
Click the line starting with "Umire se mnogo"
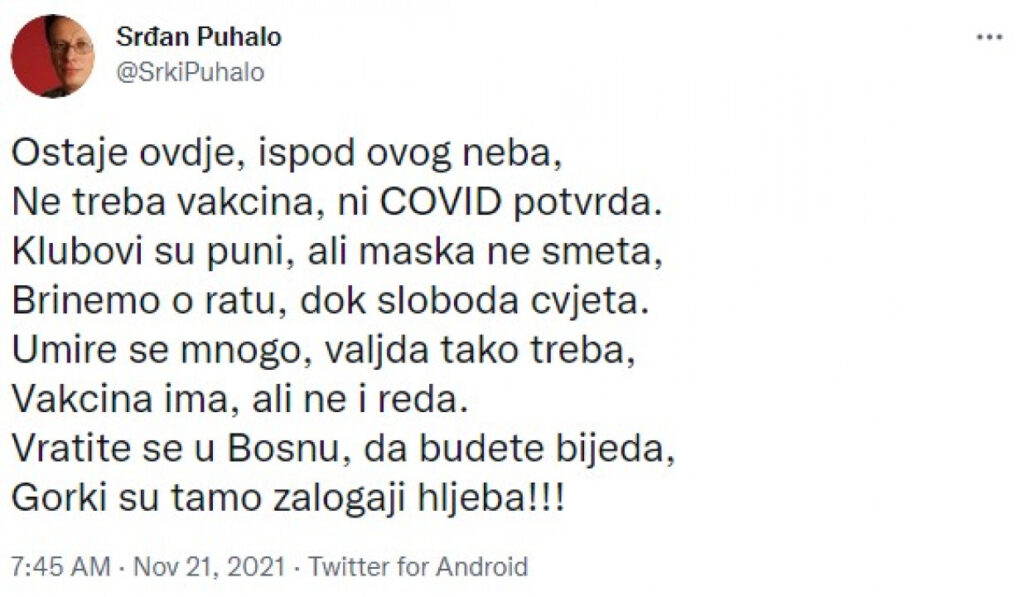(x=313, y=342)
